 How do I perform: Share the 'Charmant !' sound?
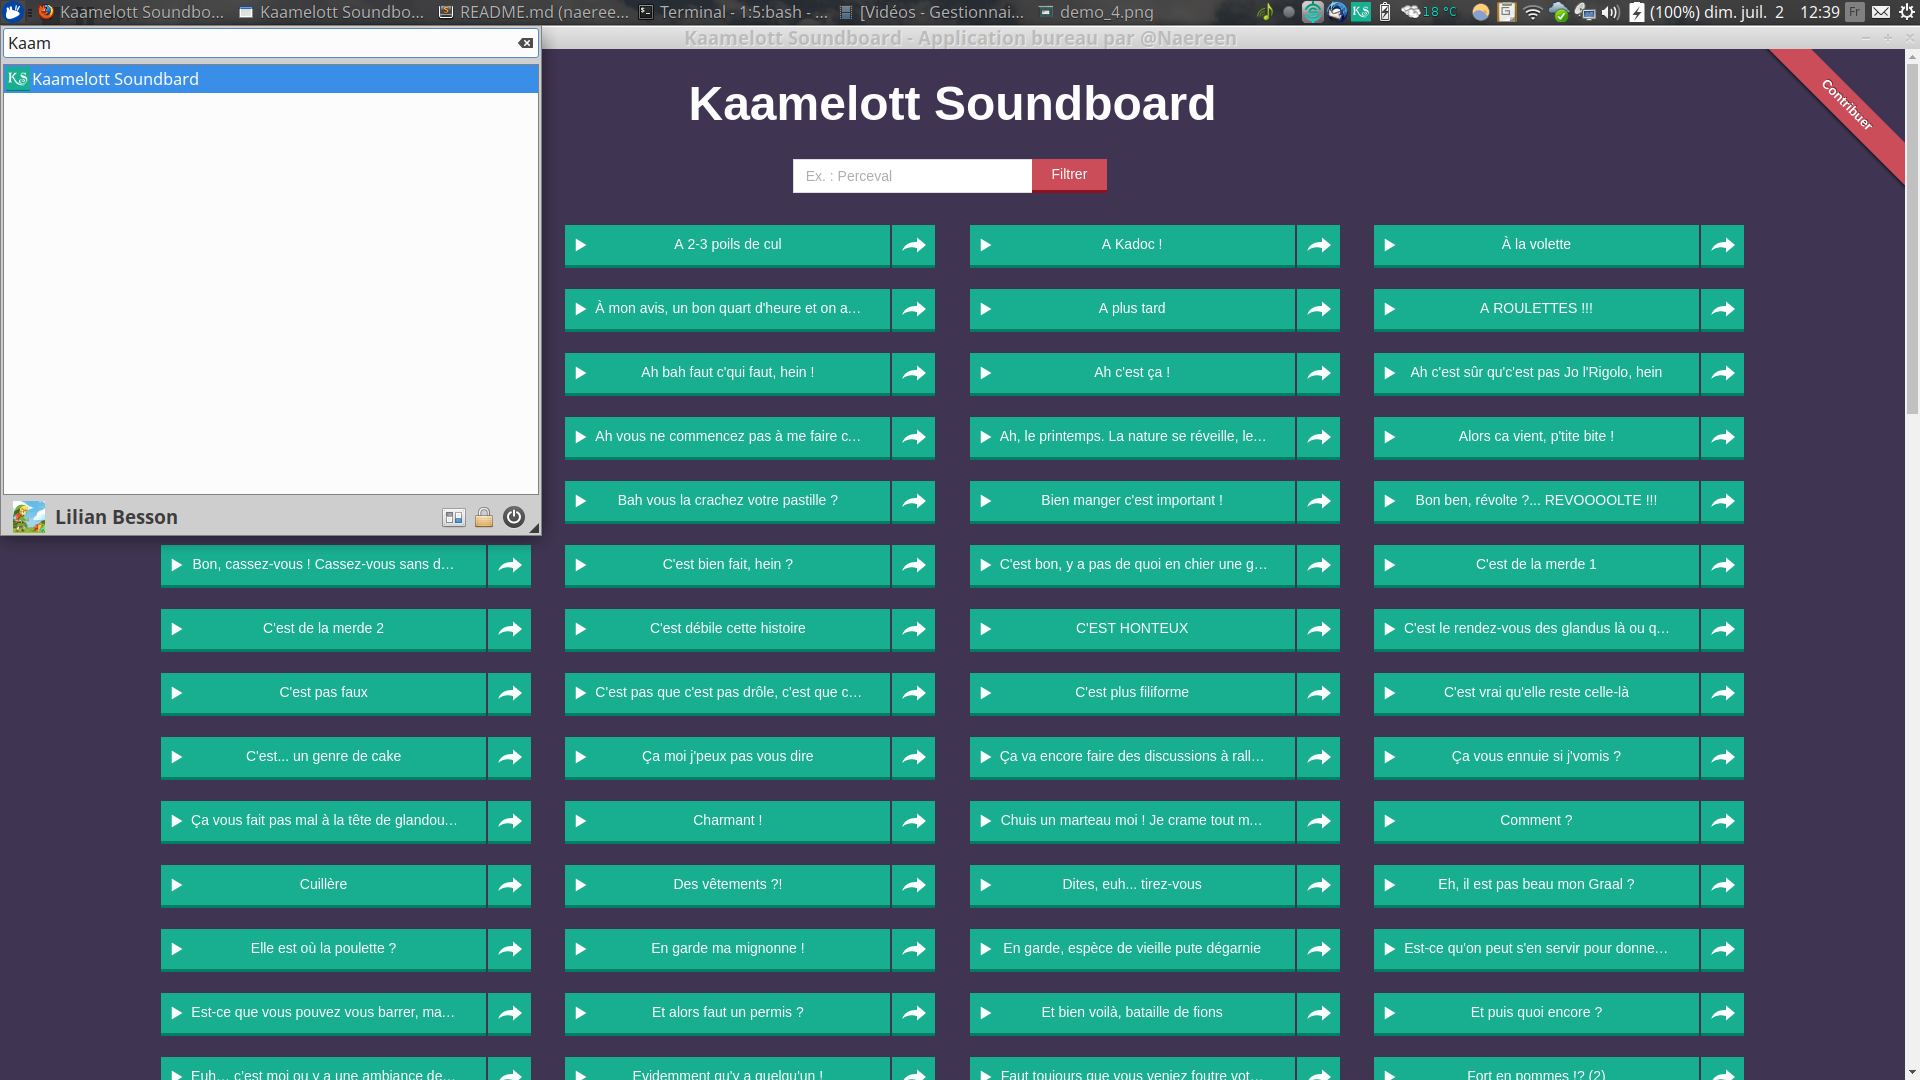[913, 821]
